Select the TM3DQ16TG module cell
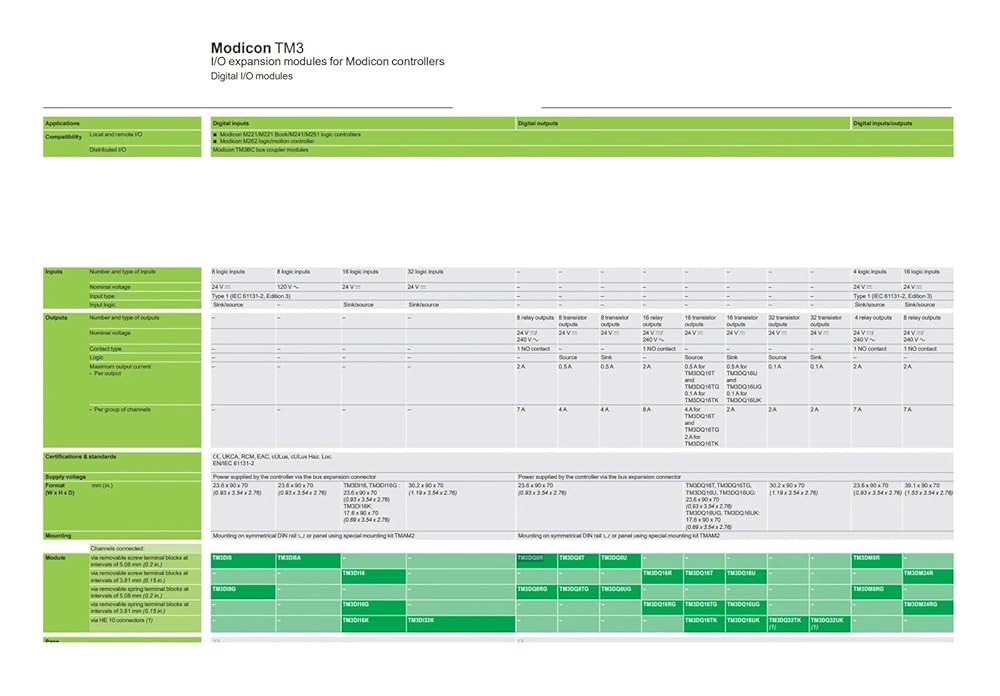 point(701,605)
